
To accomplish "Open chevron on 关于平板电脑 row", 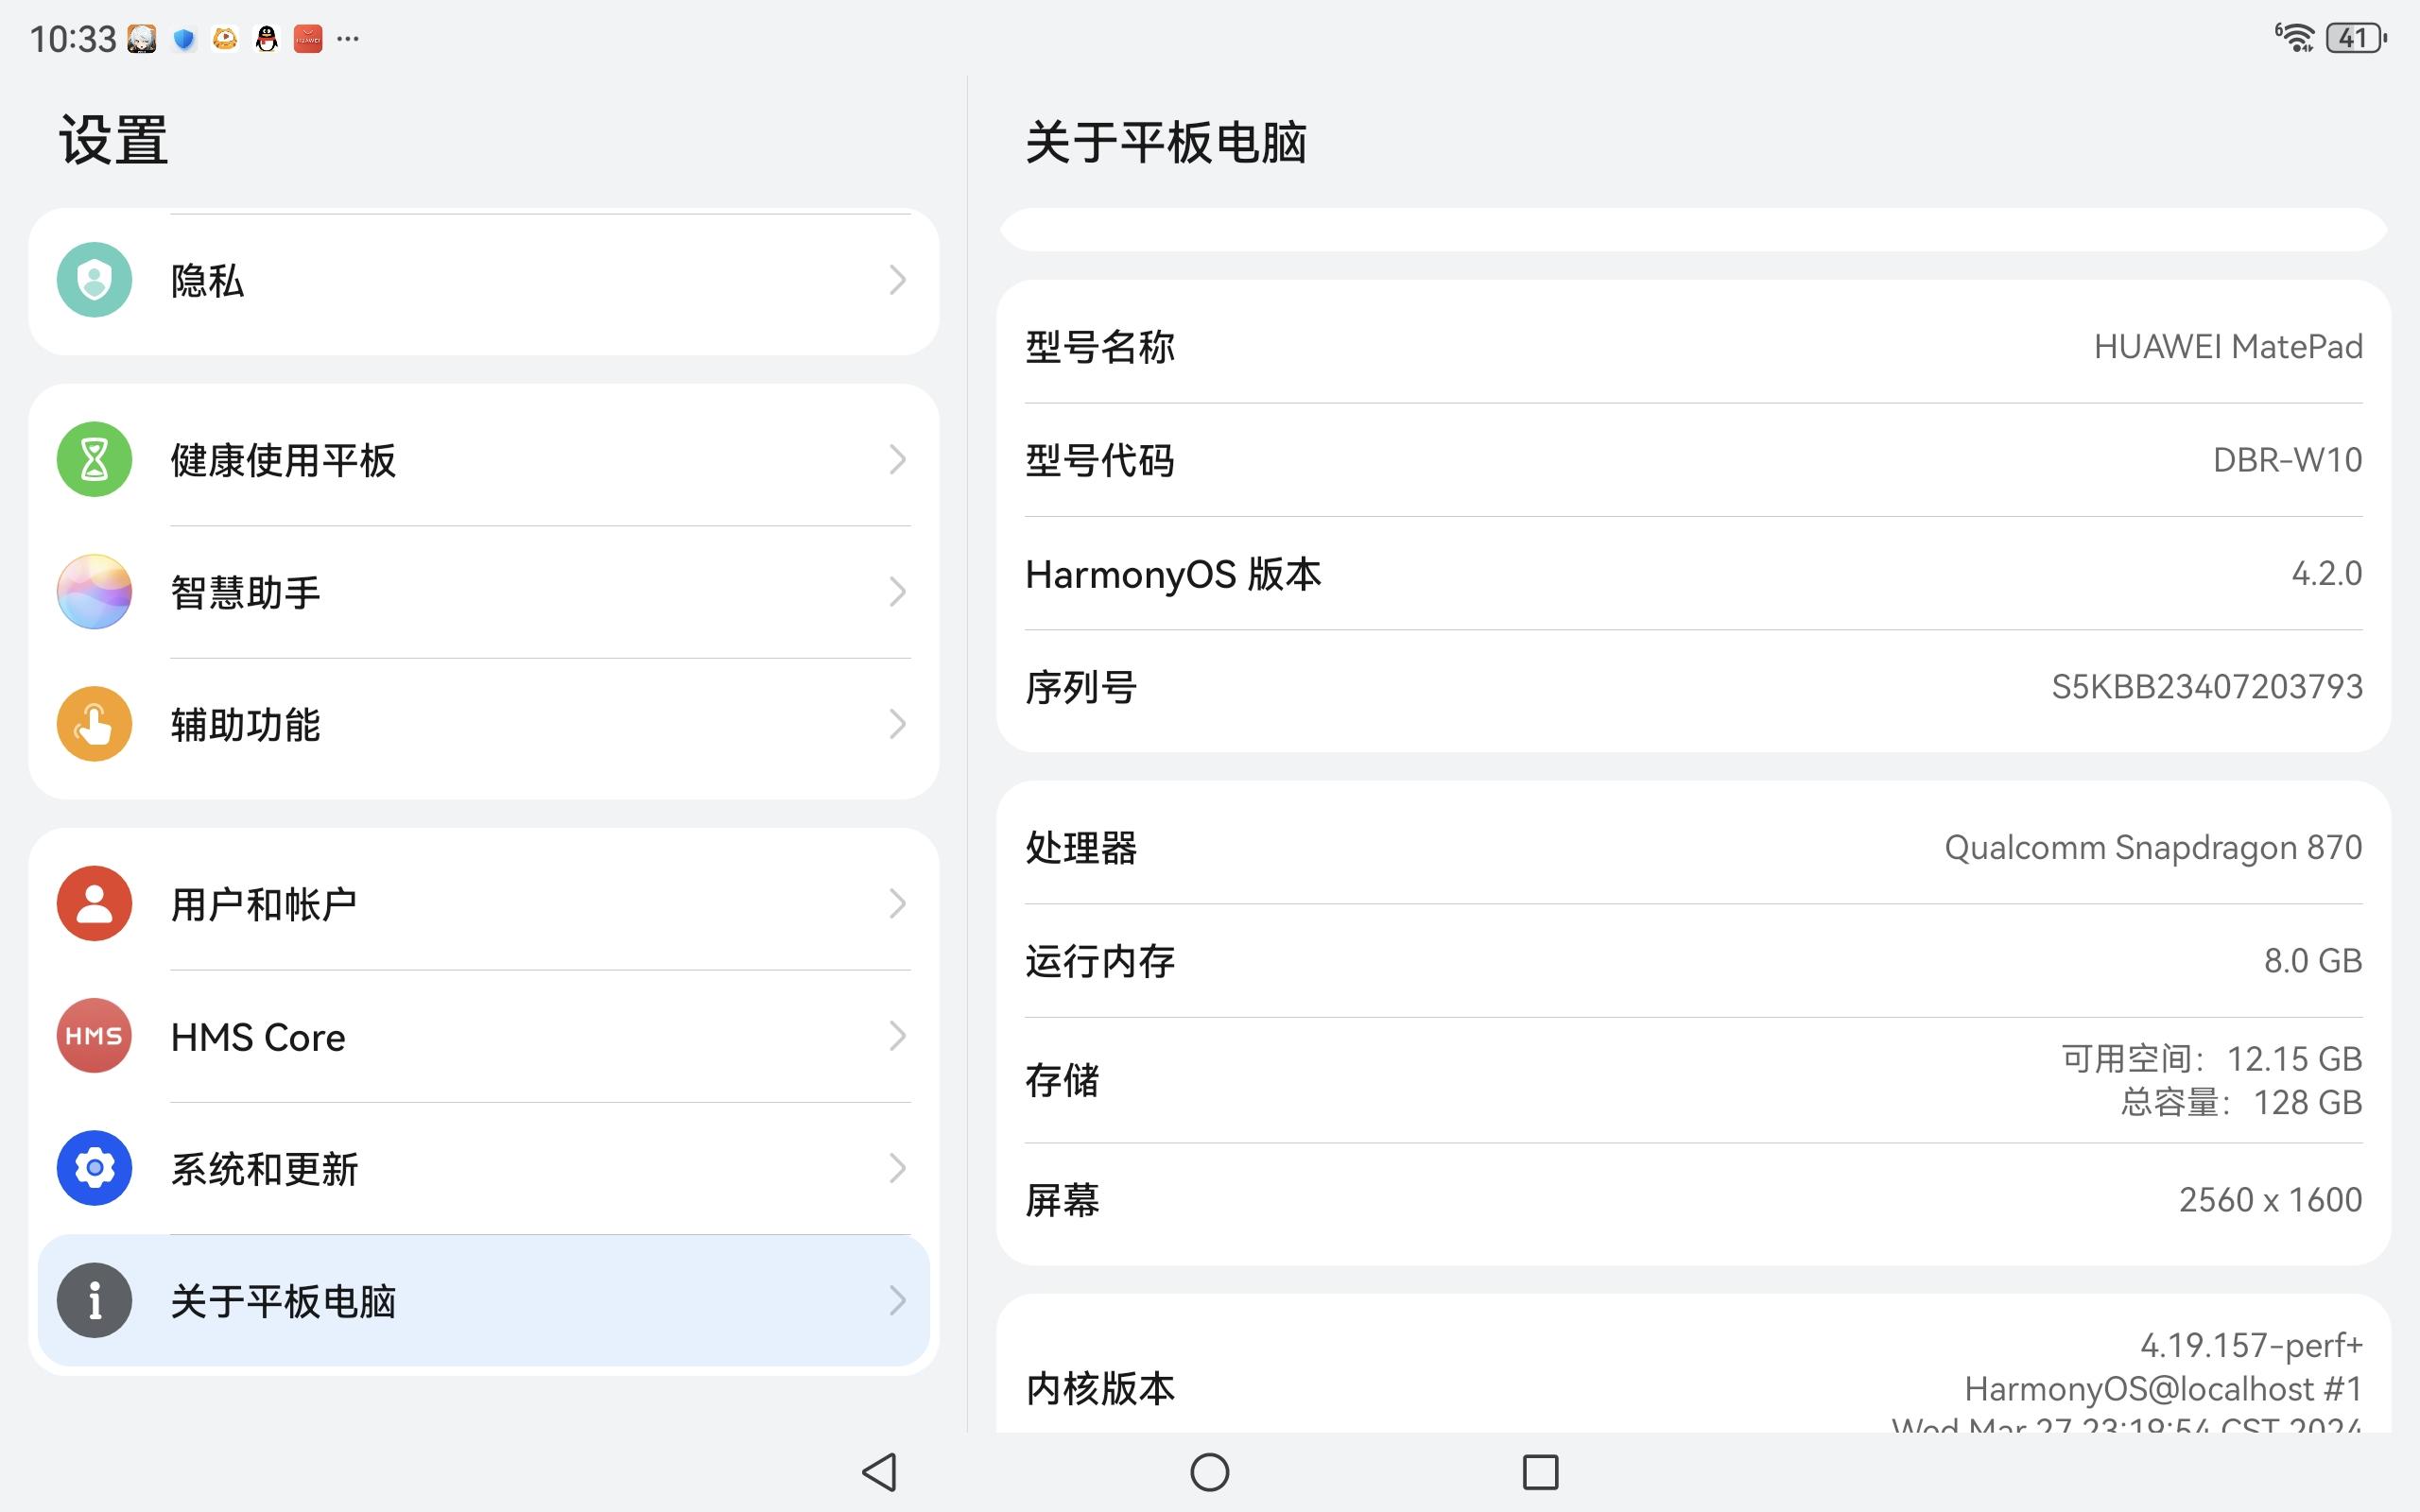I will tap(897, 1300).
